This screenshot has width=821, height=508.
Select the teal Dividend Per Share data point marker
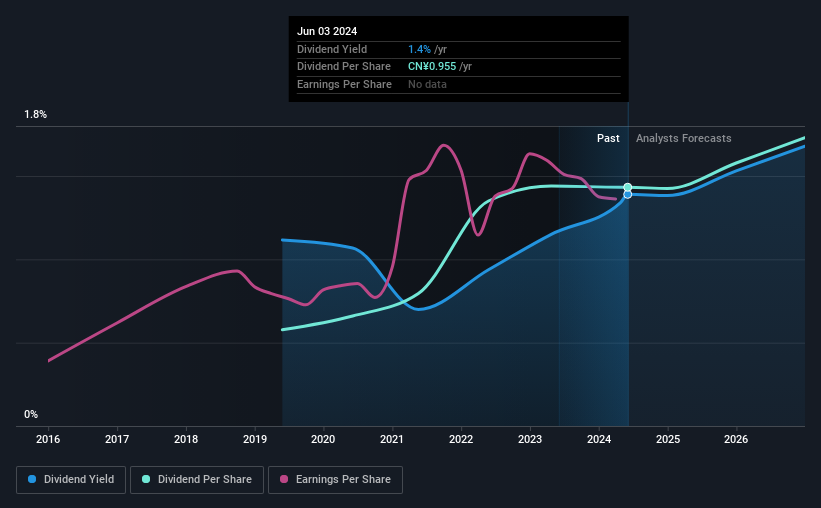(628, 187)
